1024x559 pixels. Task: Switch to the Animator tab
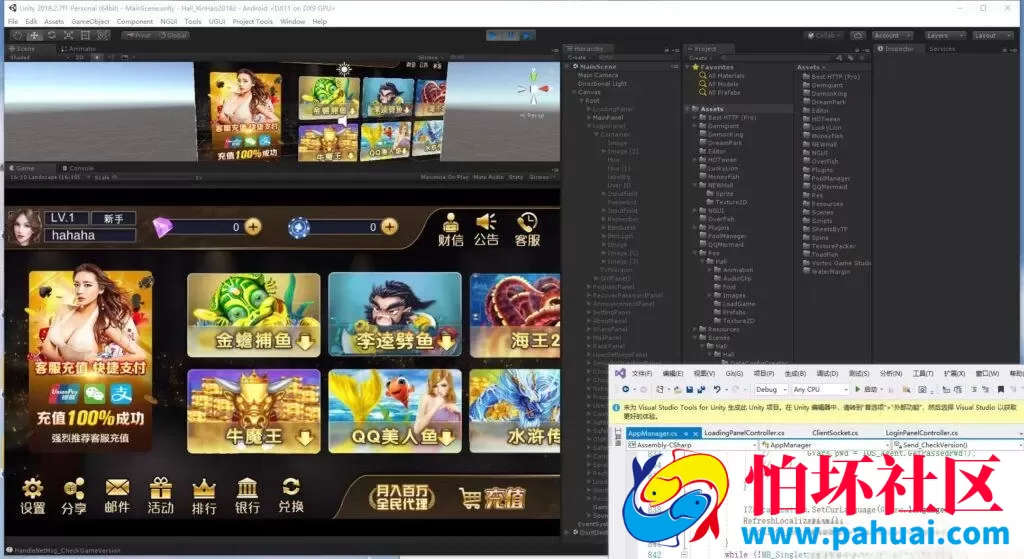[x=78, y=49]
